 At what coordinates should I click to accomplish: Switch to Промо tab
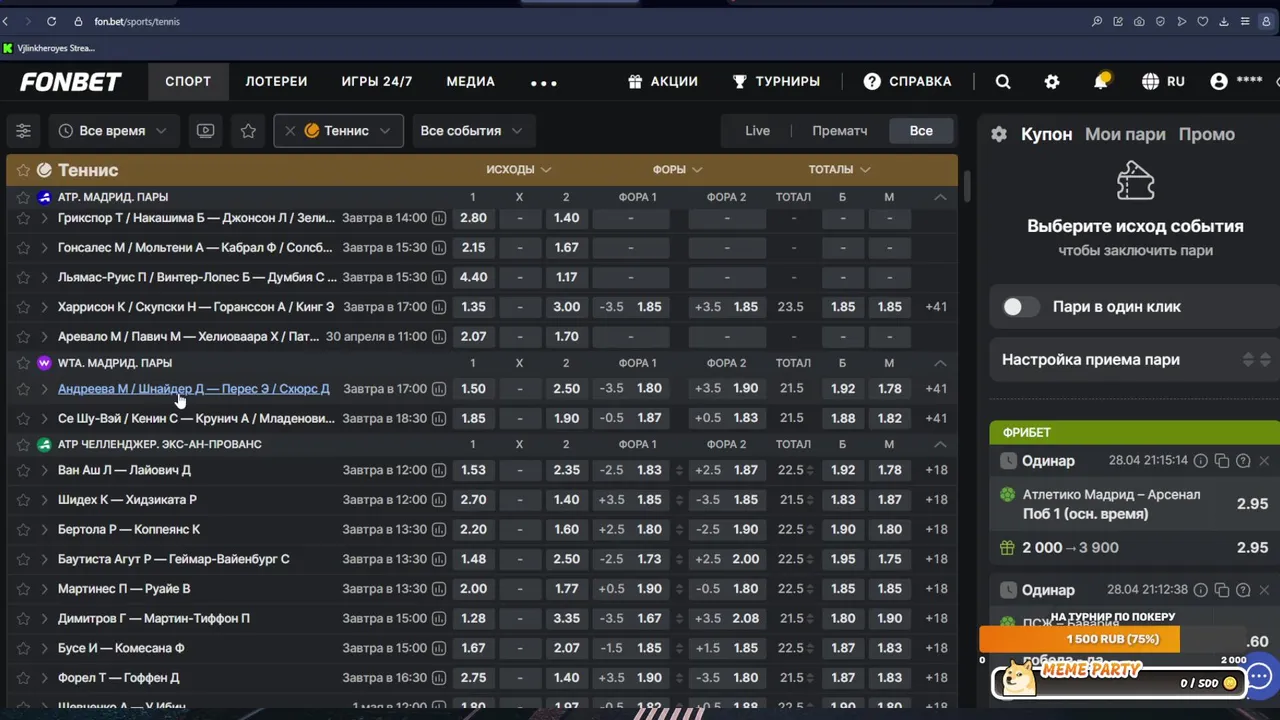(x=1206, y=134)
